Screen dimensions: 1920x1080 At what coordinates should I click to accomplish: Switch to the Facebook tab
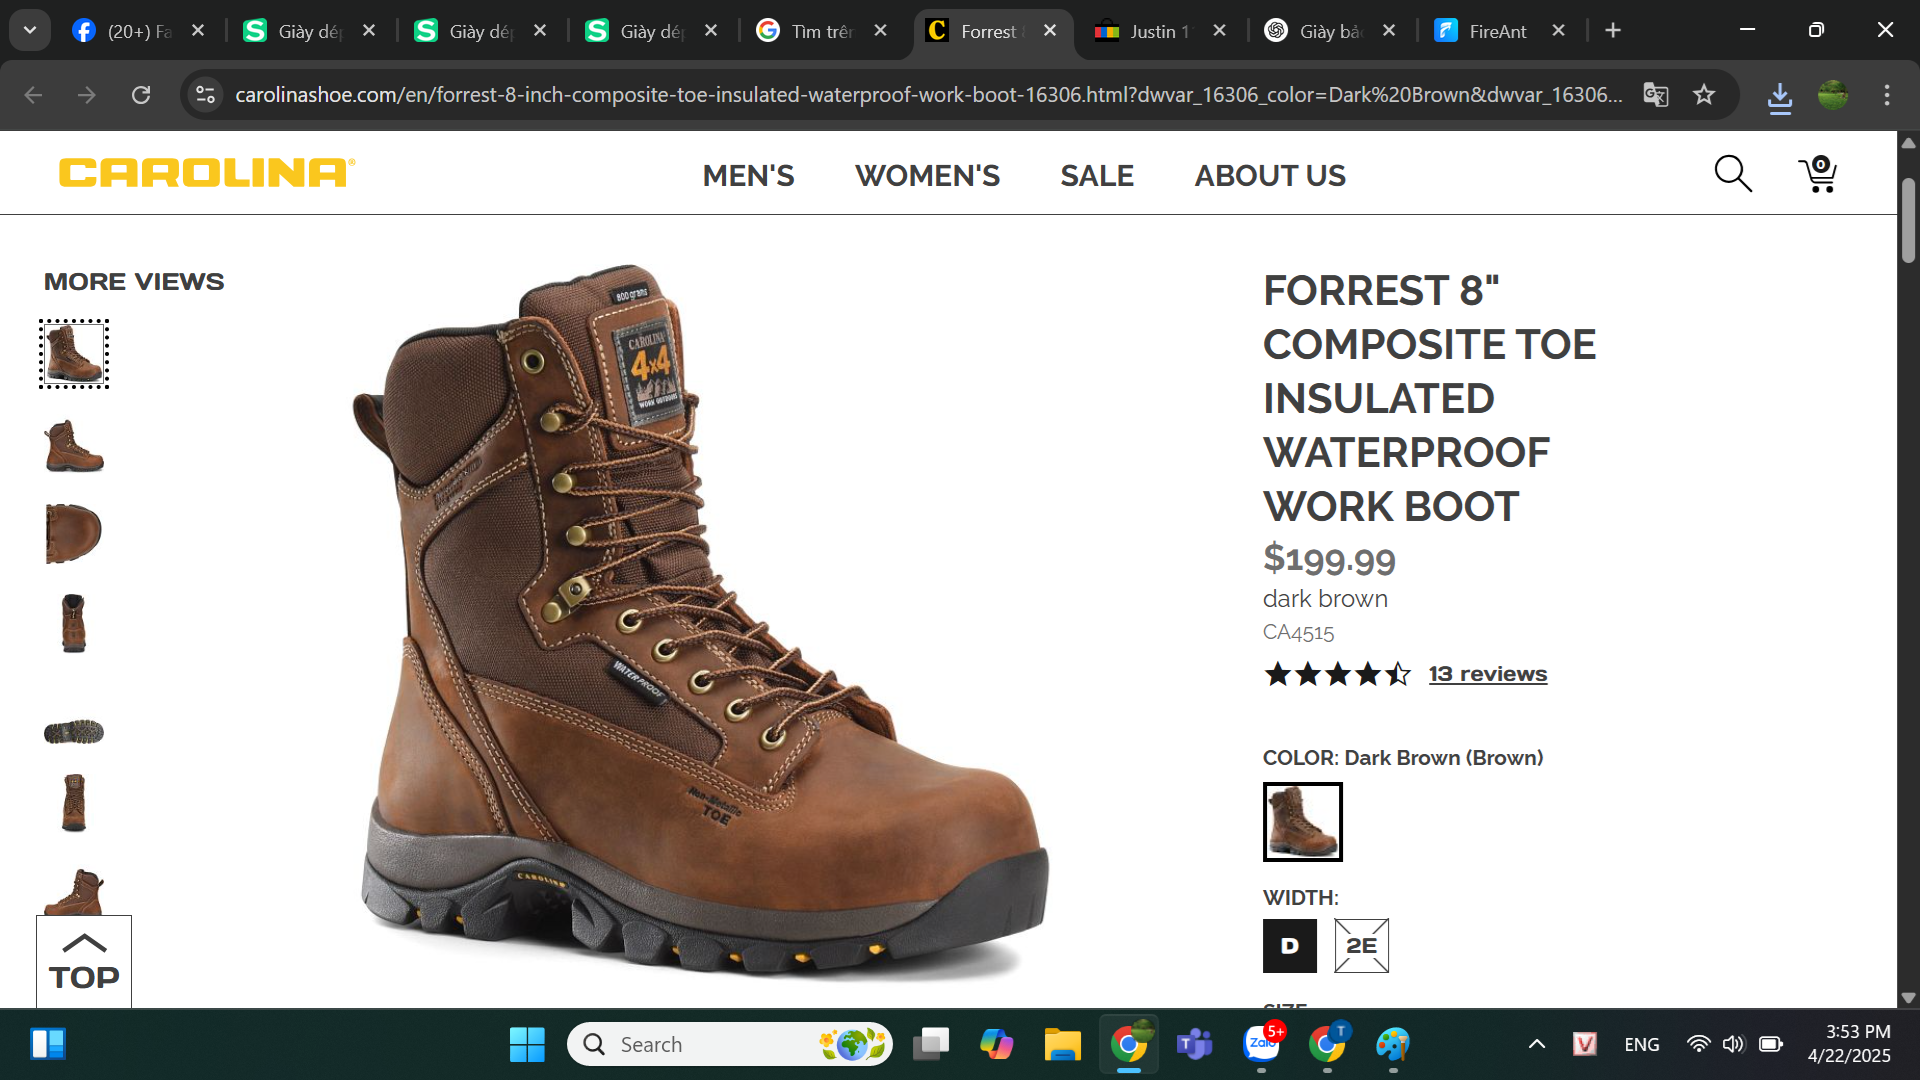138,31
